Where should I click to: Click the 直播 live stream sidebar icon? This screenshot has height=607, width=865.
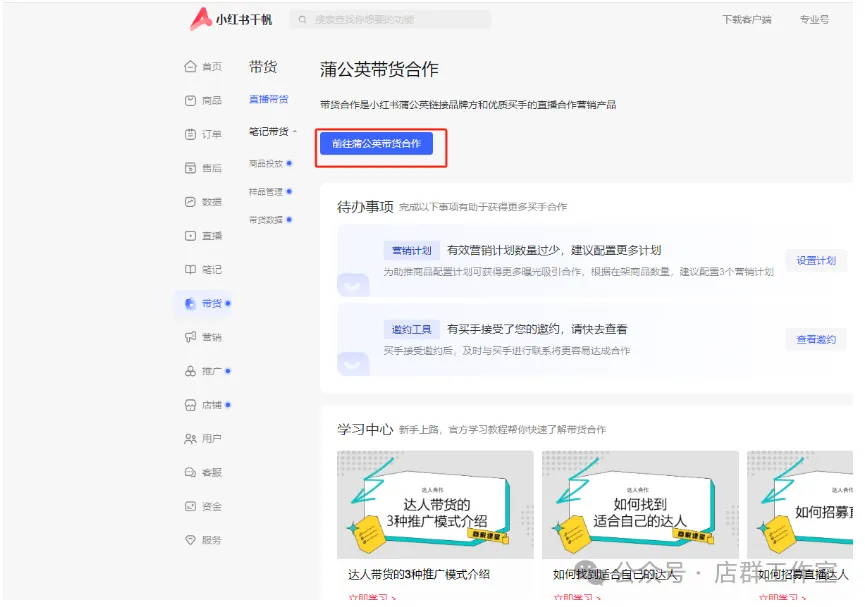click(190, 236)
